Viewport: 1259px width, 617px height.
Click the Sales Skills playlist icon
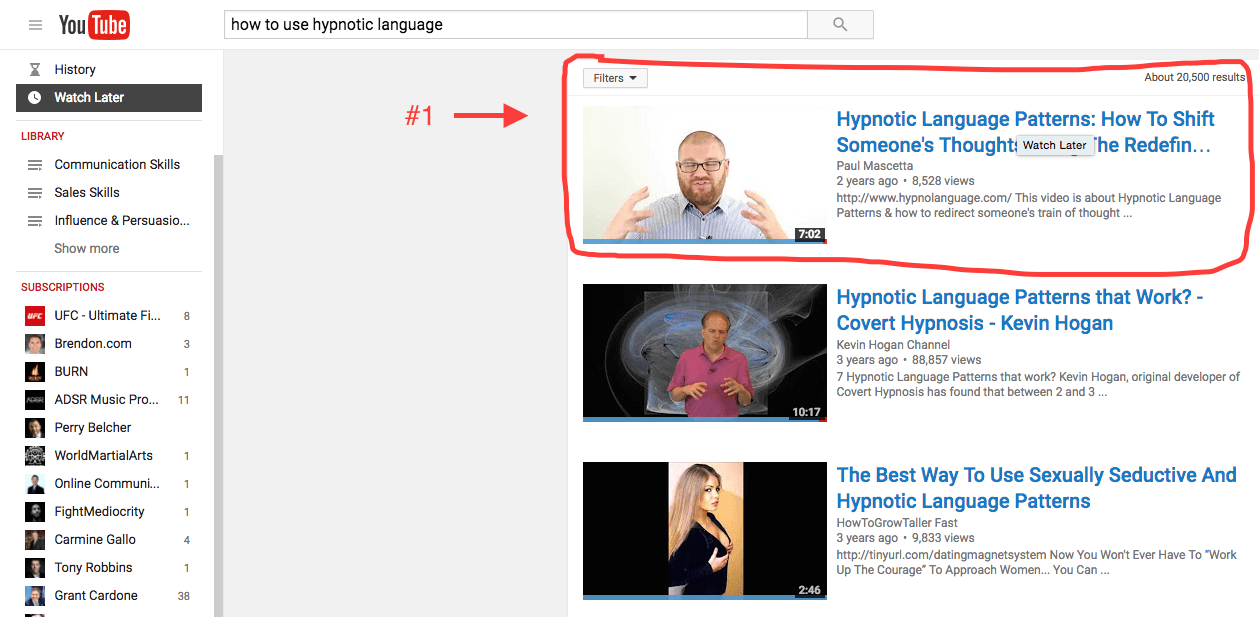point(35,193)
